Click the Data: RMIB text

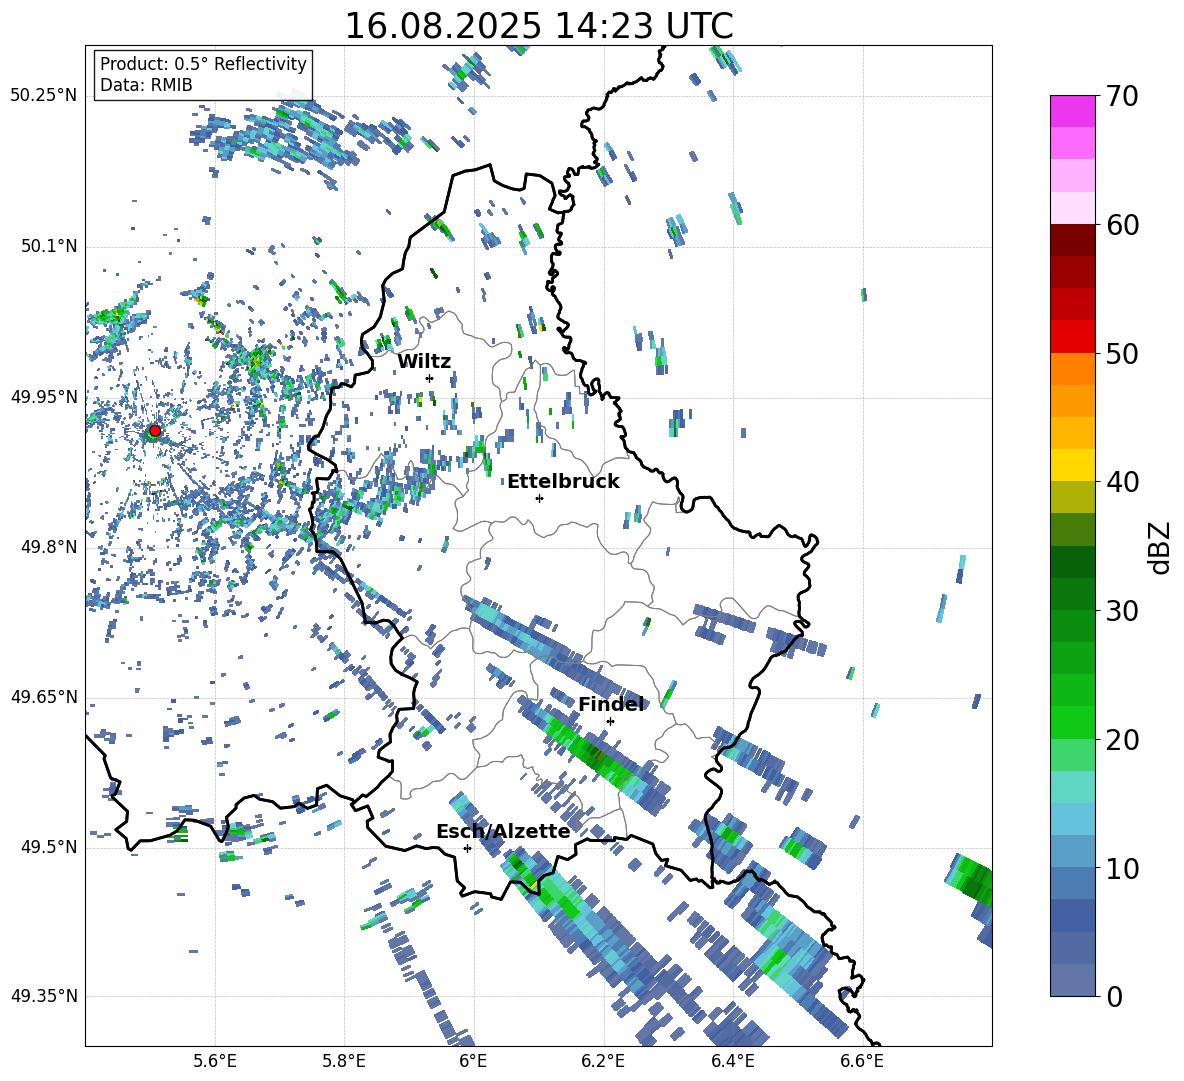146,85
